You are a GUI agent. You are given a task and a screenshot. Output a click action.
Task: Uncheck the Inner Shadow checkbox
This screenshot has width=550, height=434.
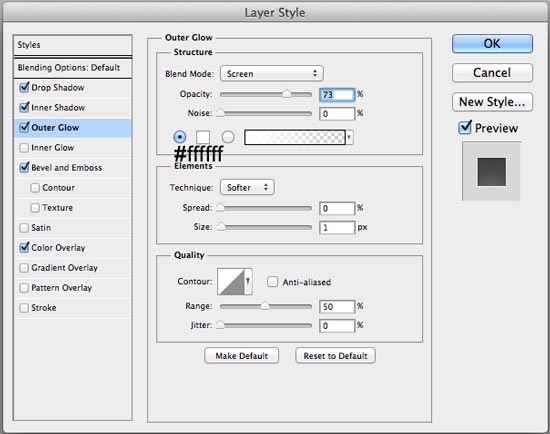[x=24, y=107]
